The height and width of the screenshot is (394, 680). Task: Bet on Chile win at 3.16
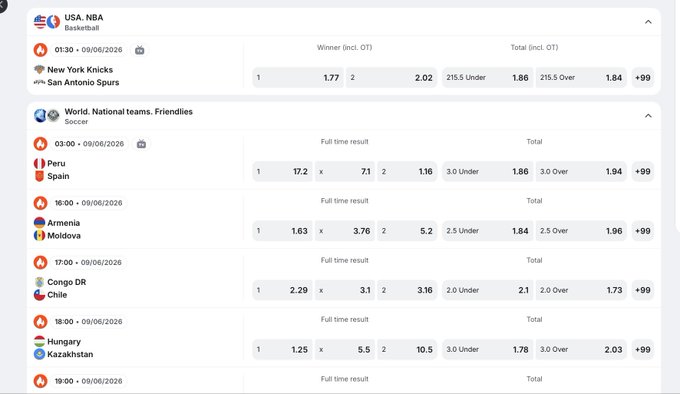[407, 290]
